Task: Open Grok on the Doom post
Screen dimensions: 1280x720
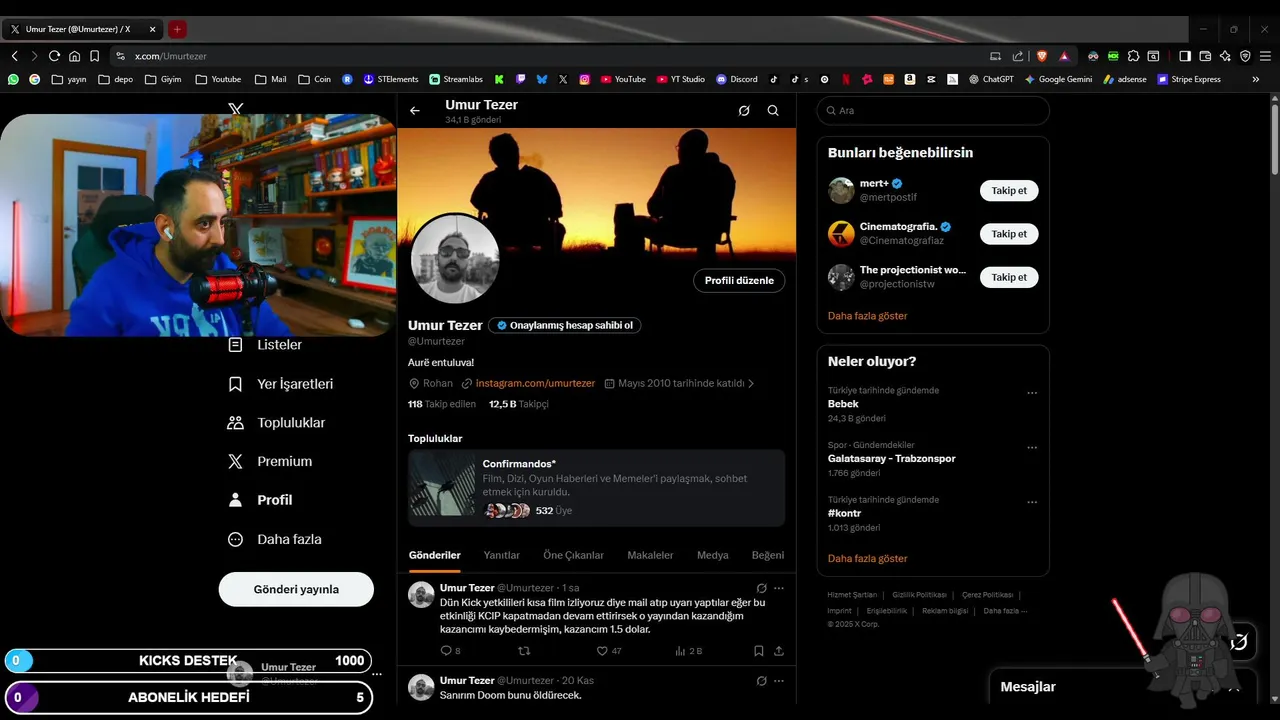Action: tap(762, 681)
